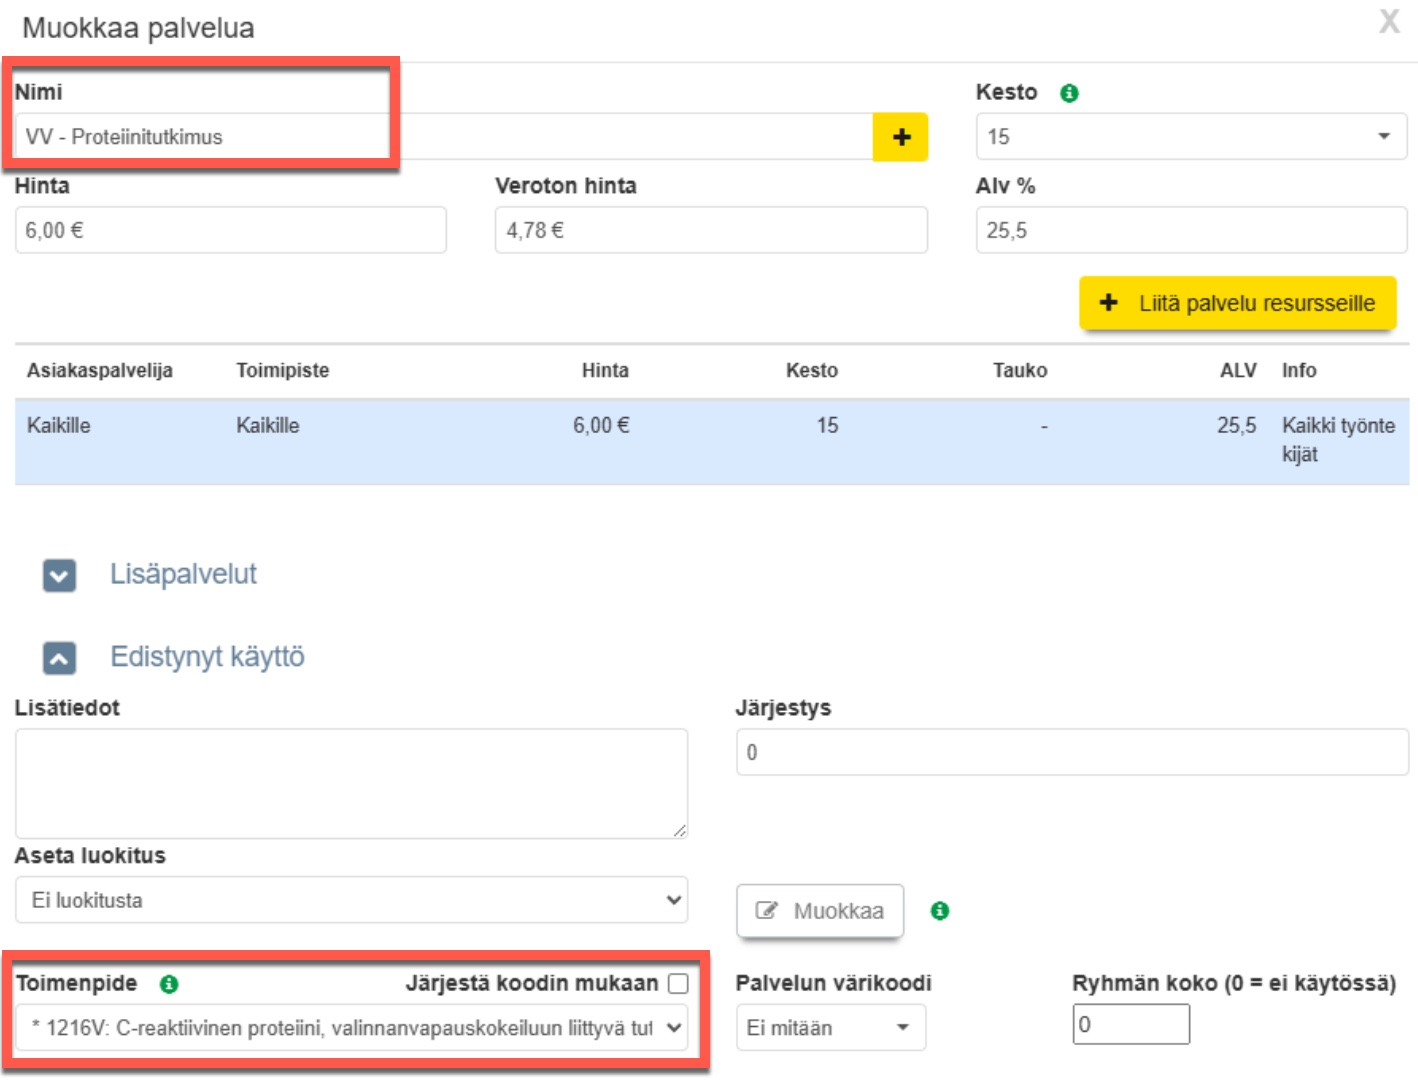1418x1088 pixels.
Task: Click the Nimi text field
Action: (x=440, y=137)
